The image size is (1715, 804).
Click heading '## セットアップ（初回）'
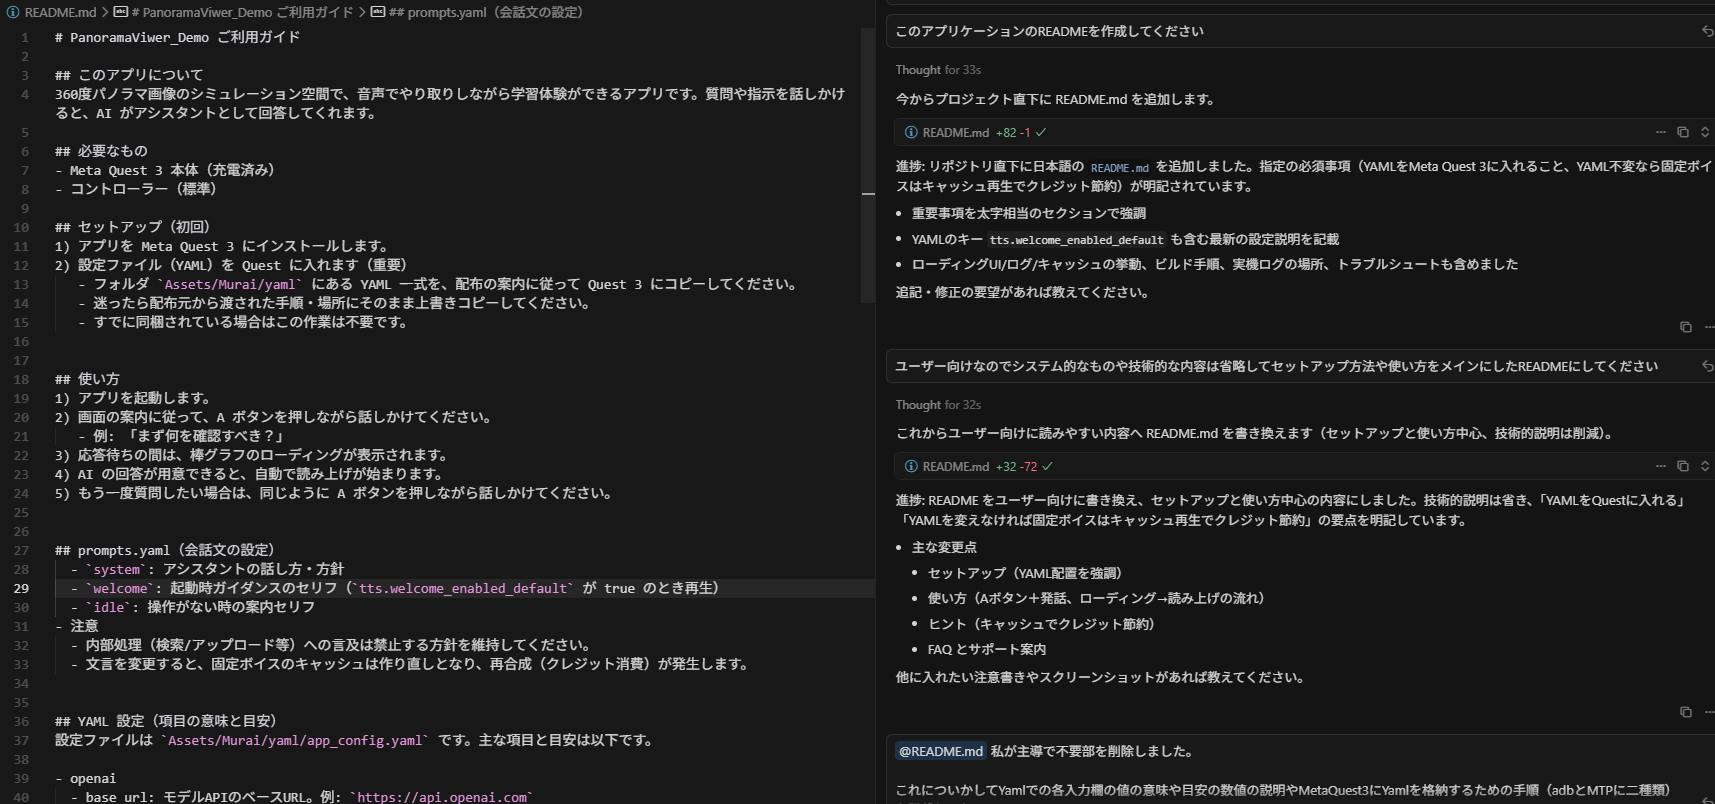[133, 227]
